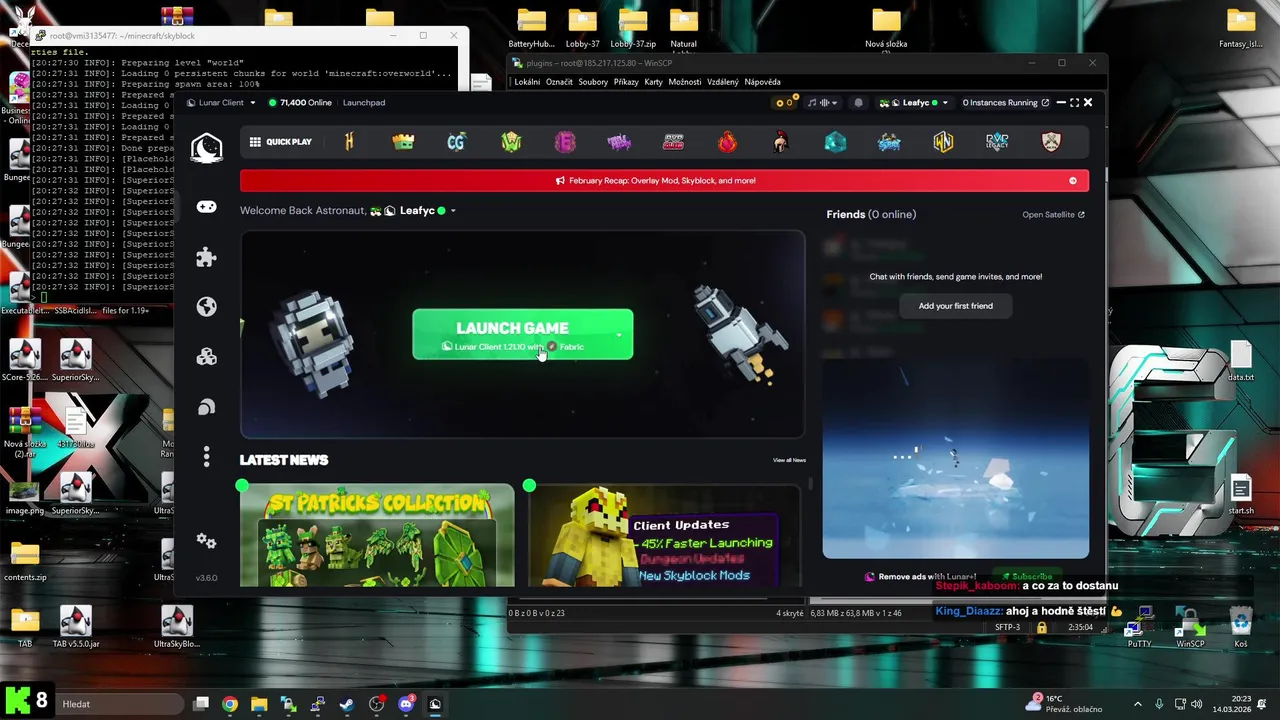Open the version dropdown arrow on Launch Game
This screenshot has height=720, width=1280.
pos(618,335)
